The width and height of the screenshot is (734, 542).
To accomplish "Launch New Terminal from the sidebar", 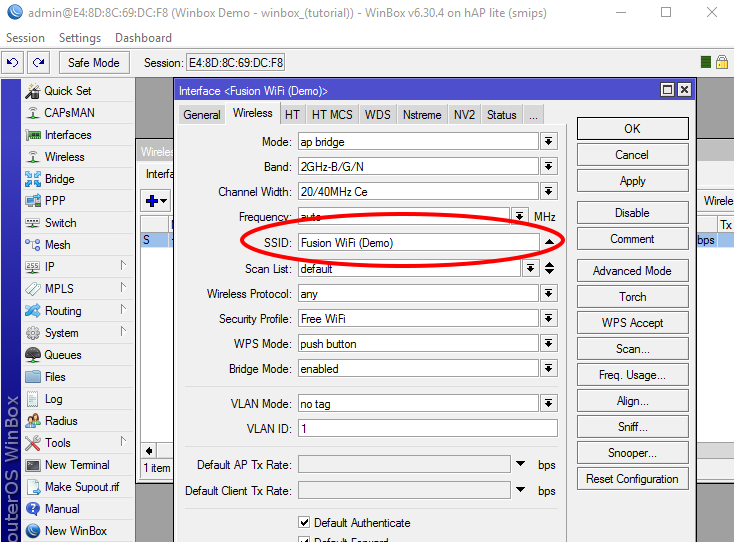I will (x=78, y=465).
